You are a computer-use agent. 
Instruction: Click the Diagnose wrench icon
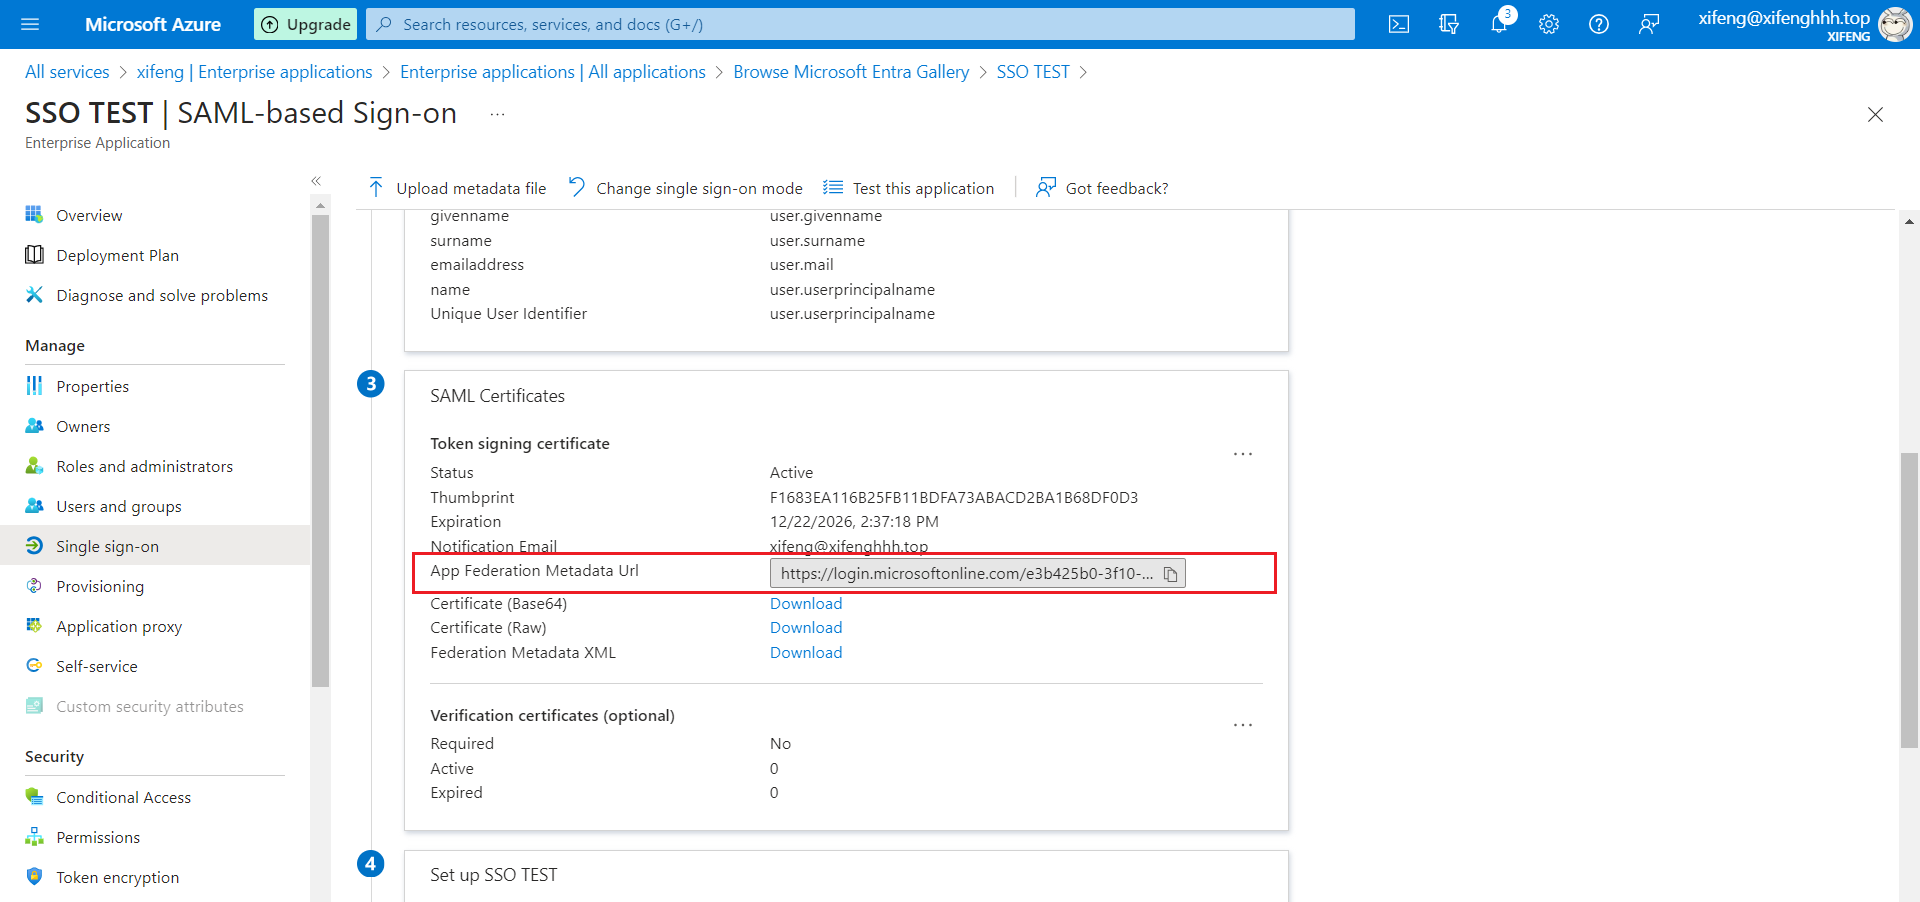[x=34, y=294]
